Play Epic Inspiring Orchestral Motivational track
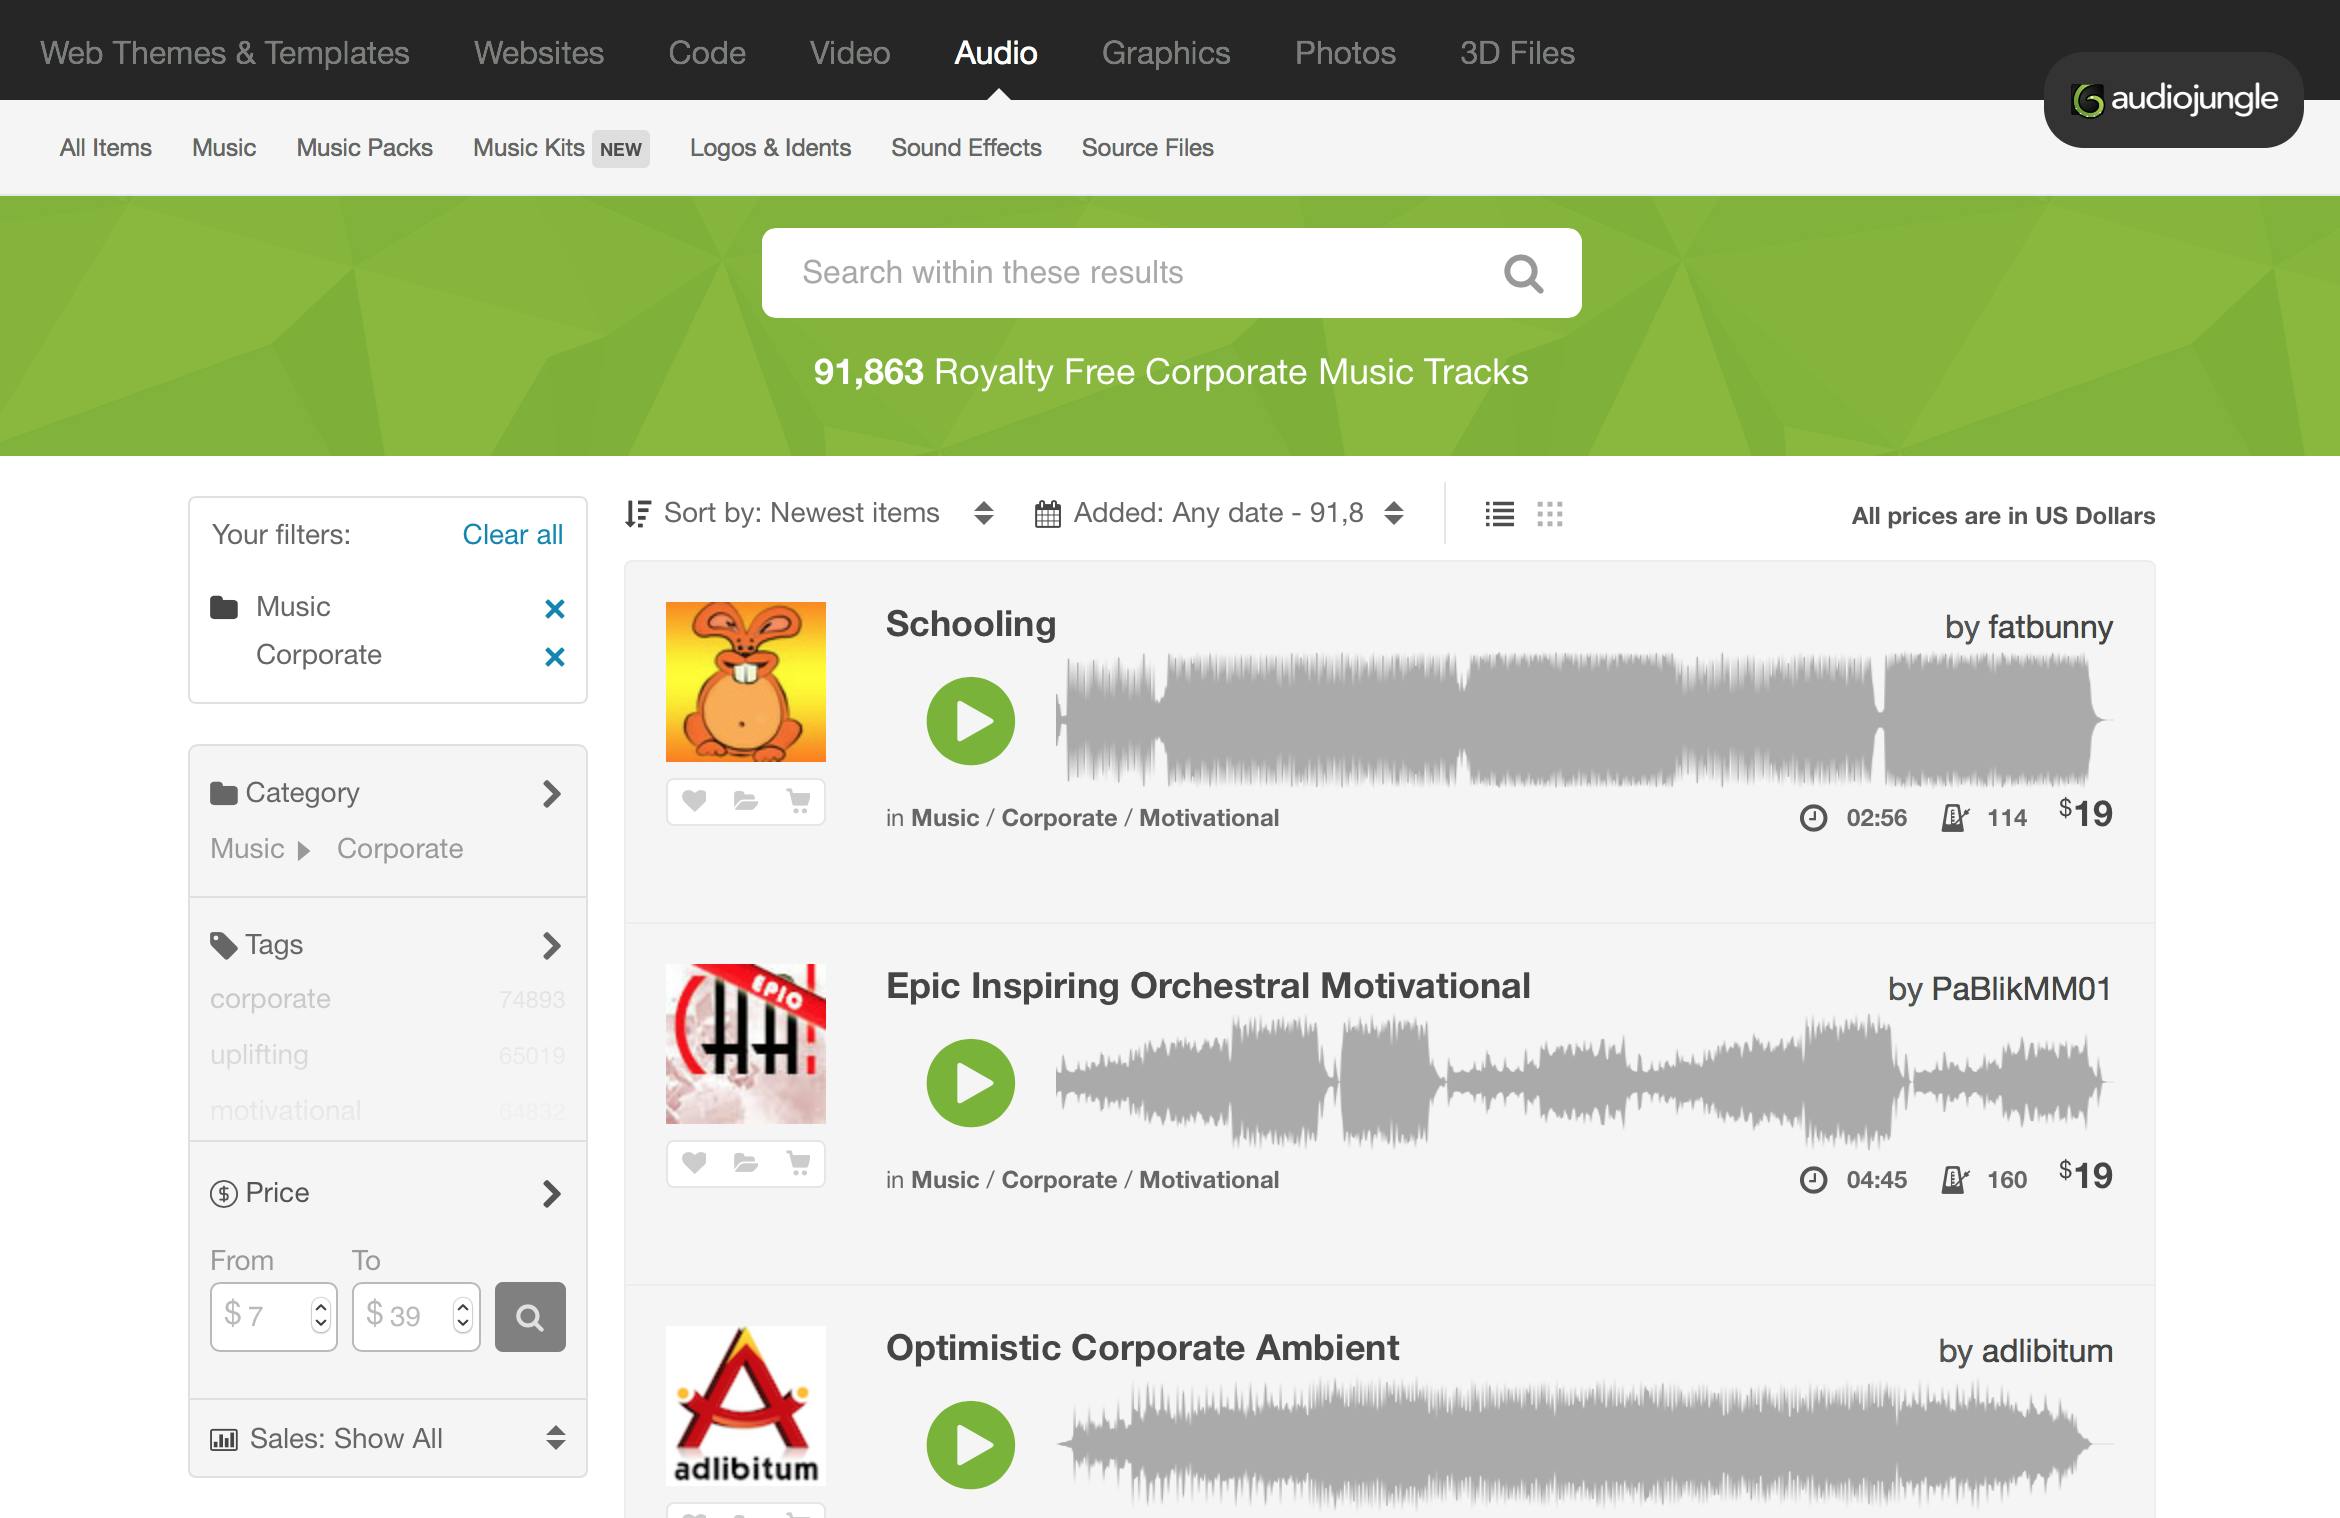2340x1518 pixels. coord(970,1083)
